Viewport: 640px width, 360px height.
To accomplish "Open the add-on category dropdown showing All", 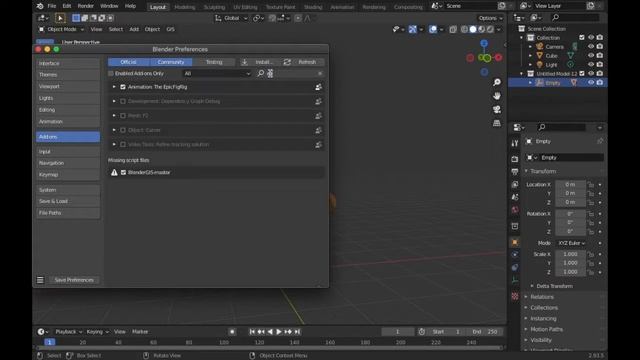I will [x=217, y=73].
